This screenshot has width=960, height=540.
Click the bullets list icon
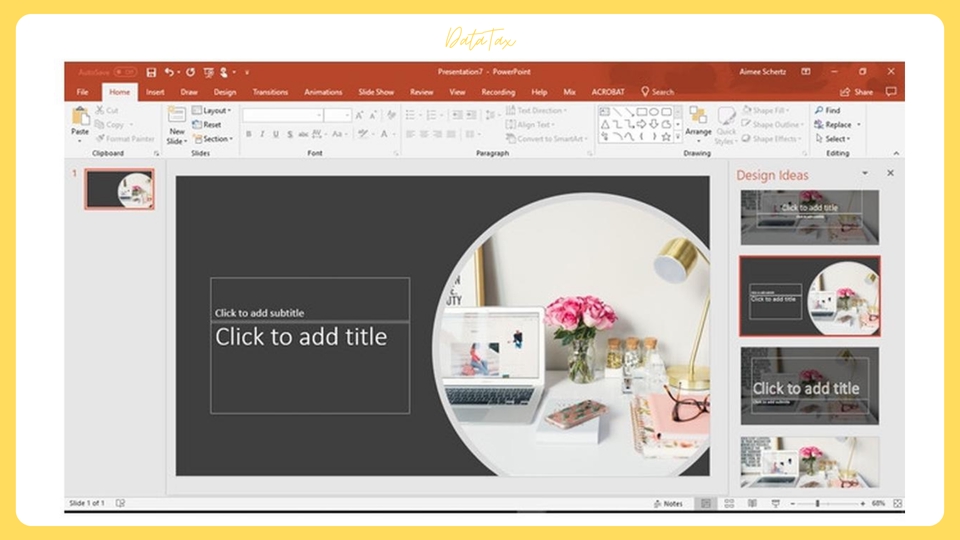(410, 115)
